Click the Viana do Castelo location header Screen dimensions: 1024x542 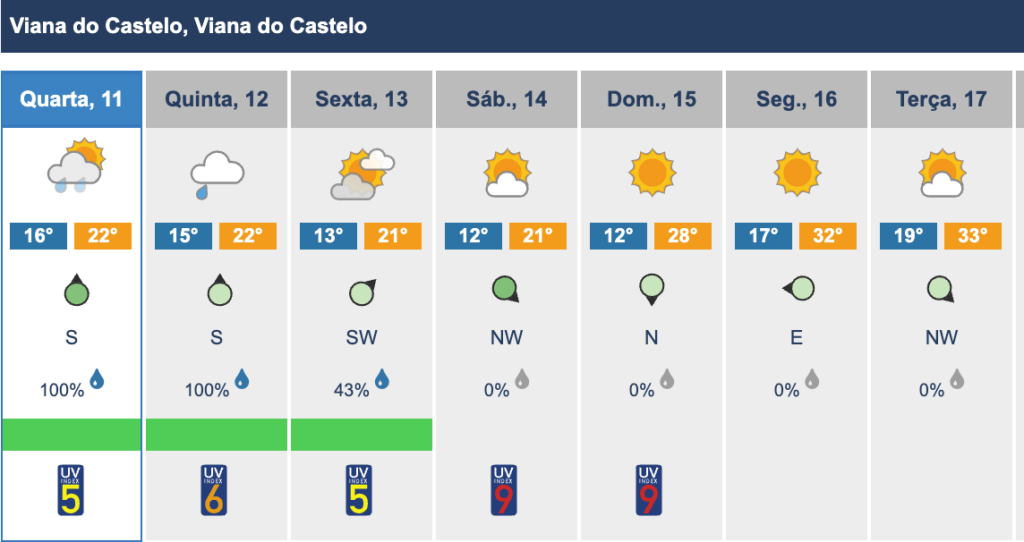coord(188,26)
